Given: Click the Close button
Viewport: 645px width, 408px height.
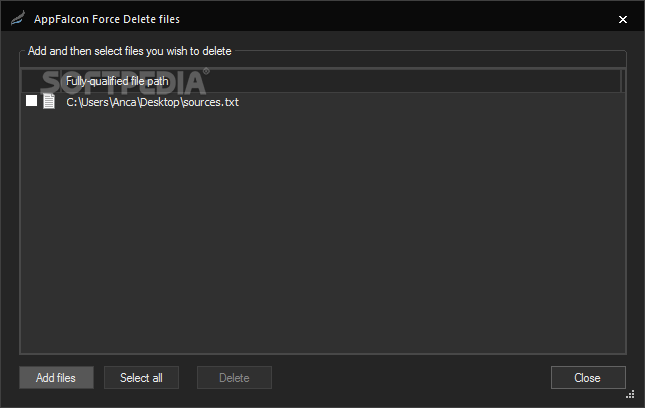Looking at the screenshot, I should (x=588, y=378).
